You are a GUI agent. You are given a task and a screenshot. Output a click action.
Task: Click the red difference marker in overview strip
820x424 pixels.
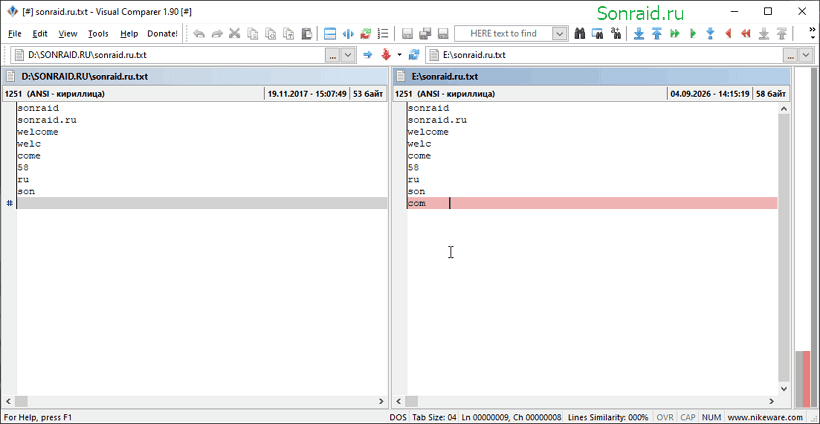(806, 379)
